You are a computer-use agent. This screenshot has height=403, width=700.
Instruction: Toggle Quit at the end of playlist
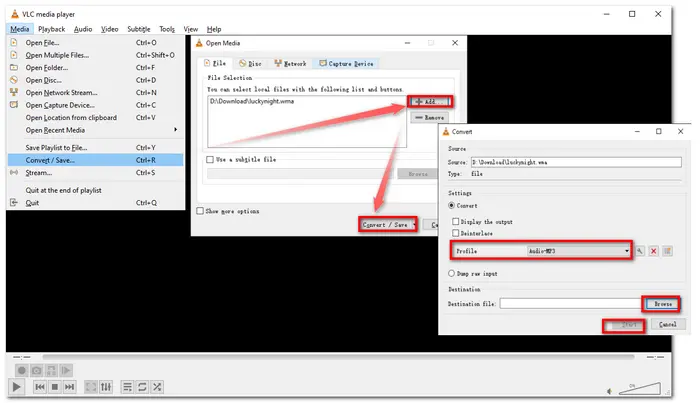tap(96, 190)
